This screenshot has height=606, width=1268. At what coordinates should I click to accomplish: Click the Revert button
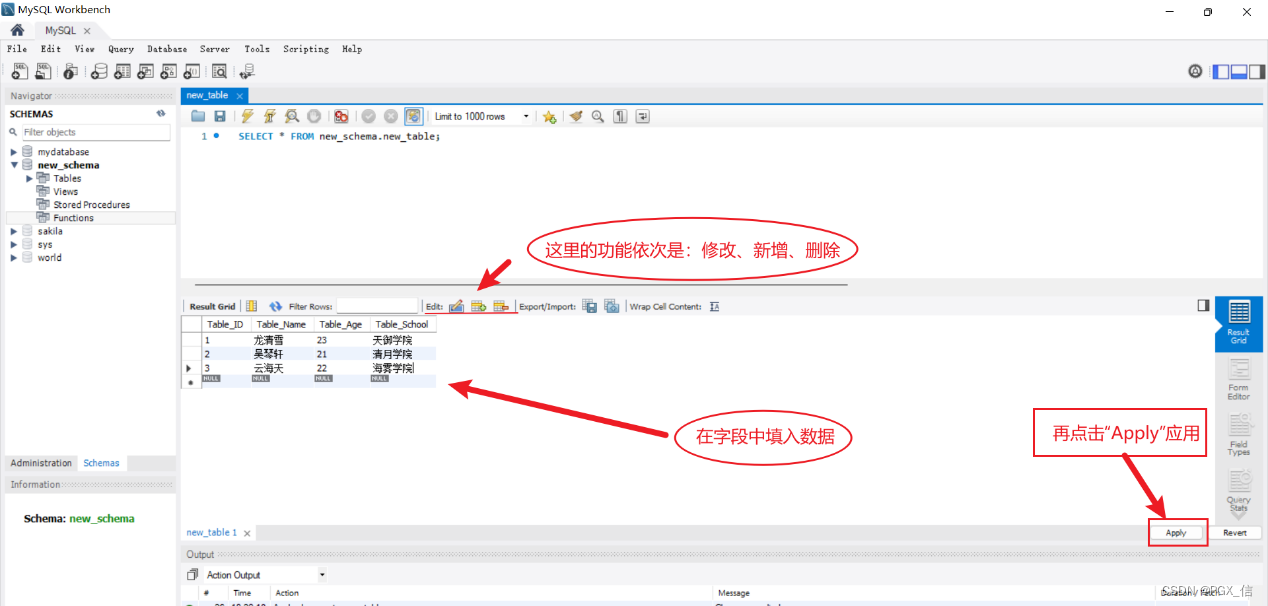pyautogui.click(x=1235, y=533)
